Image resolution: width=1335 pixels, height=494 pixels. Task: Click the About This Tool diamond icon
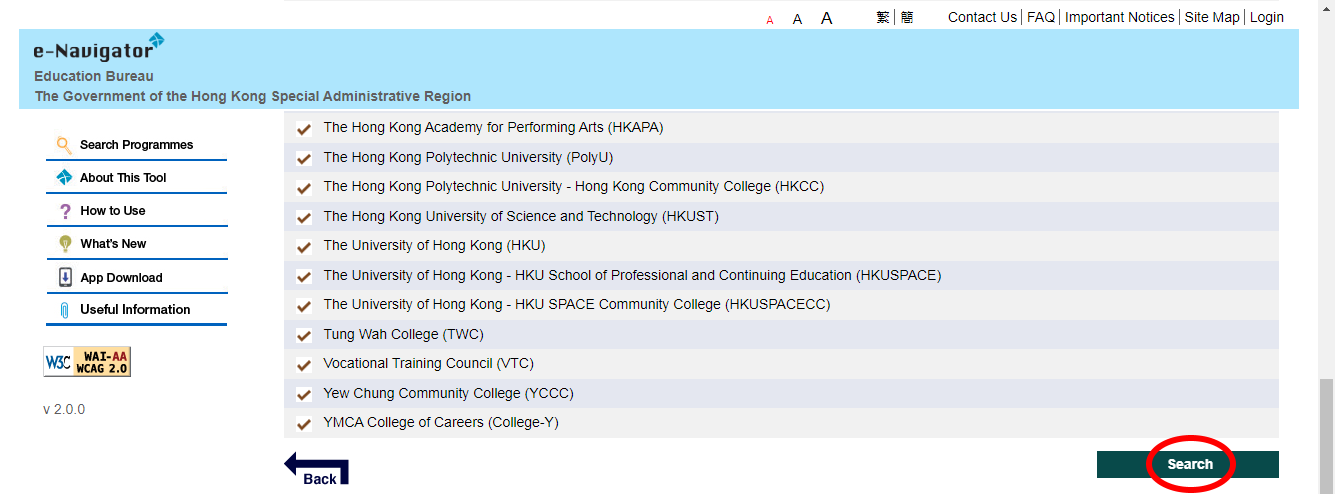coord(64,178)
